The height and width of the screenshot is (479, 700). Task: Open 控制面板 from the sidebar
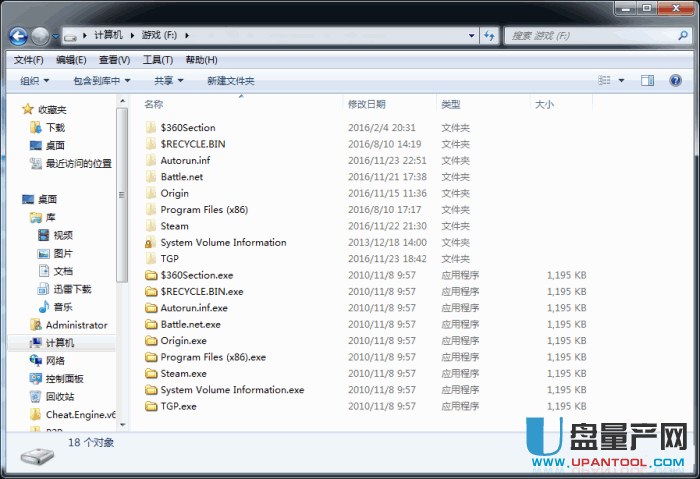[57, 379]
